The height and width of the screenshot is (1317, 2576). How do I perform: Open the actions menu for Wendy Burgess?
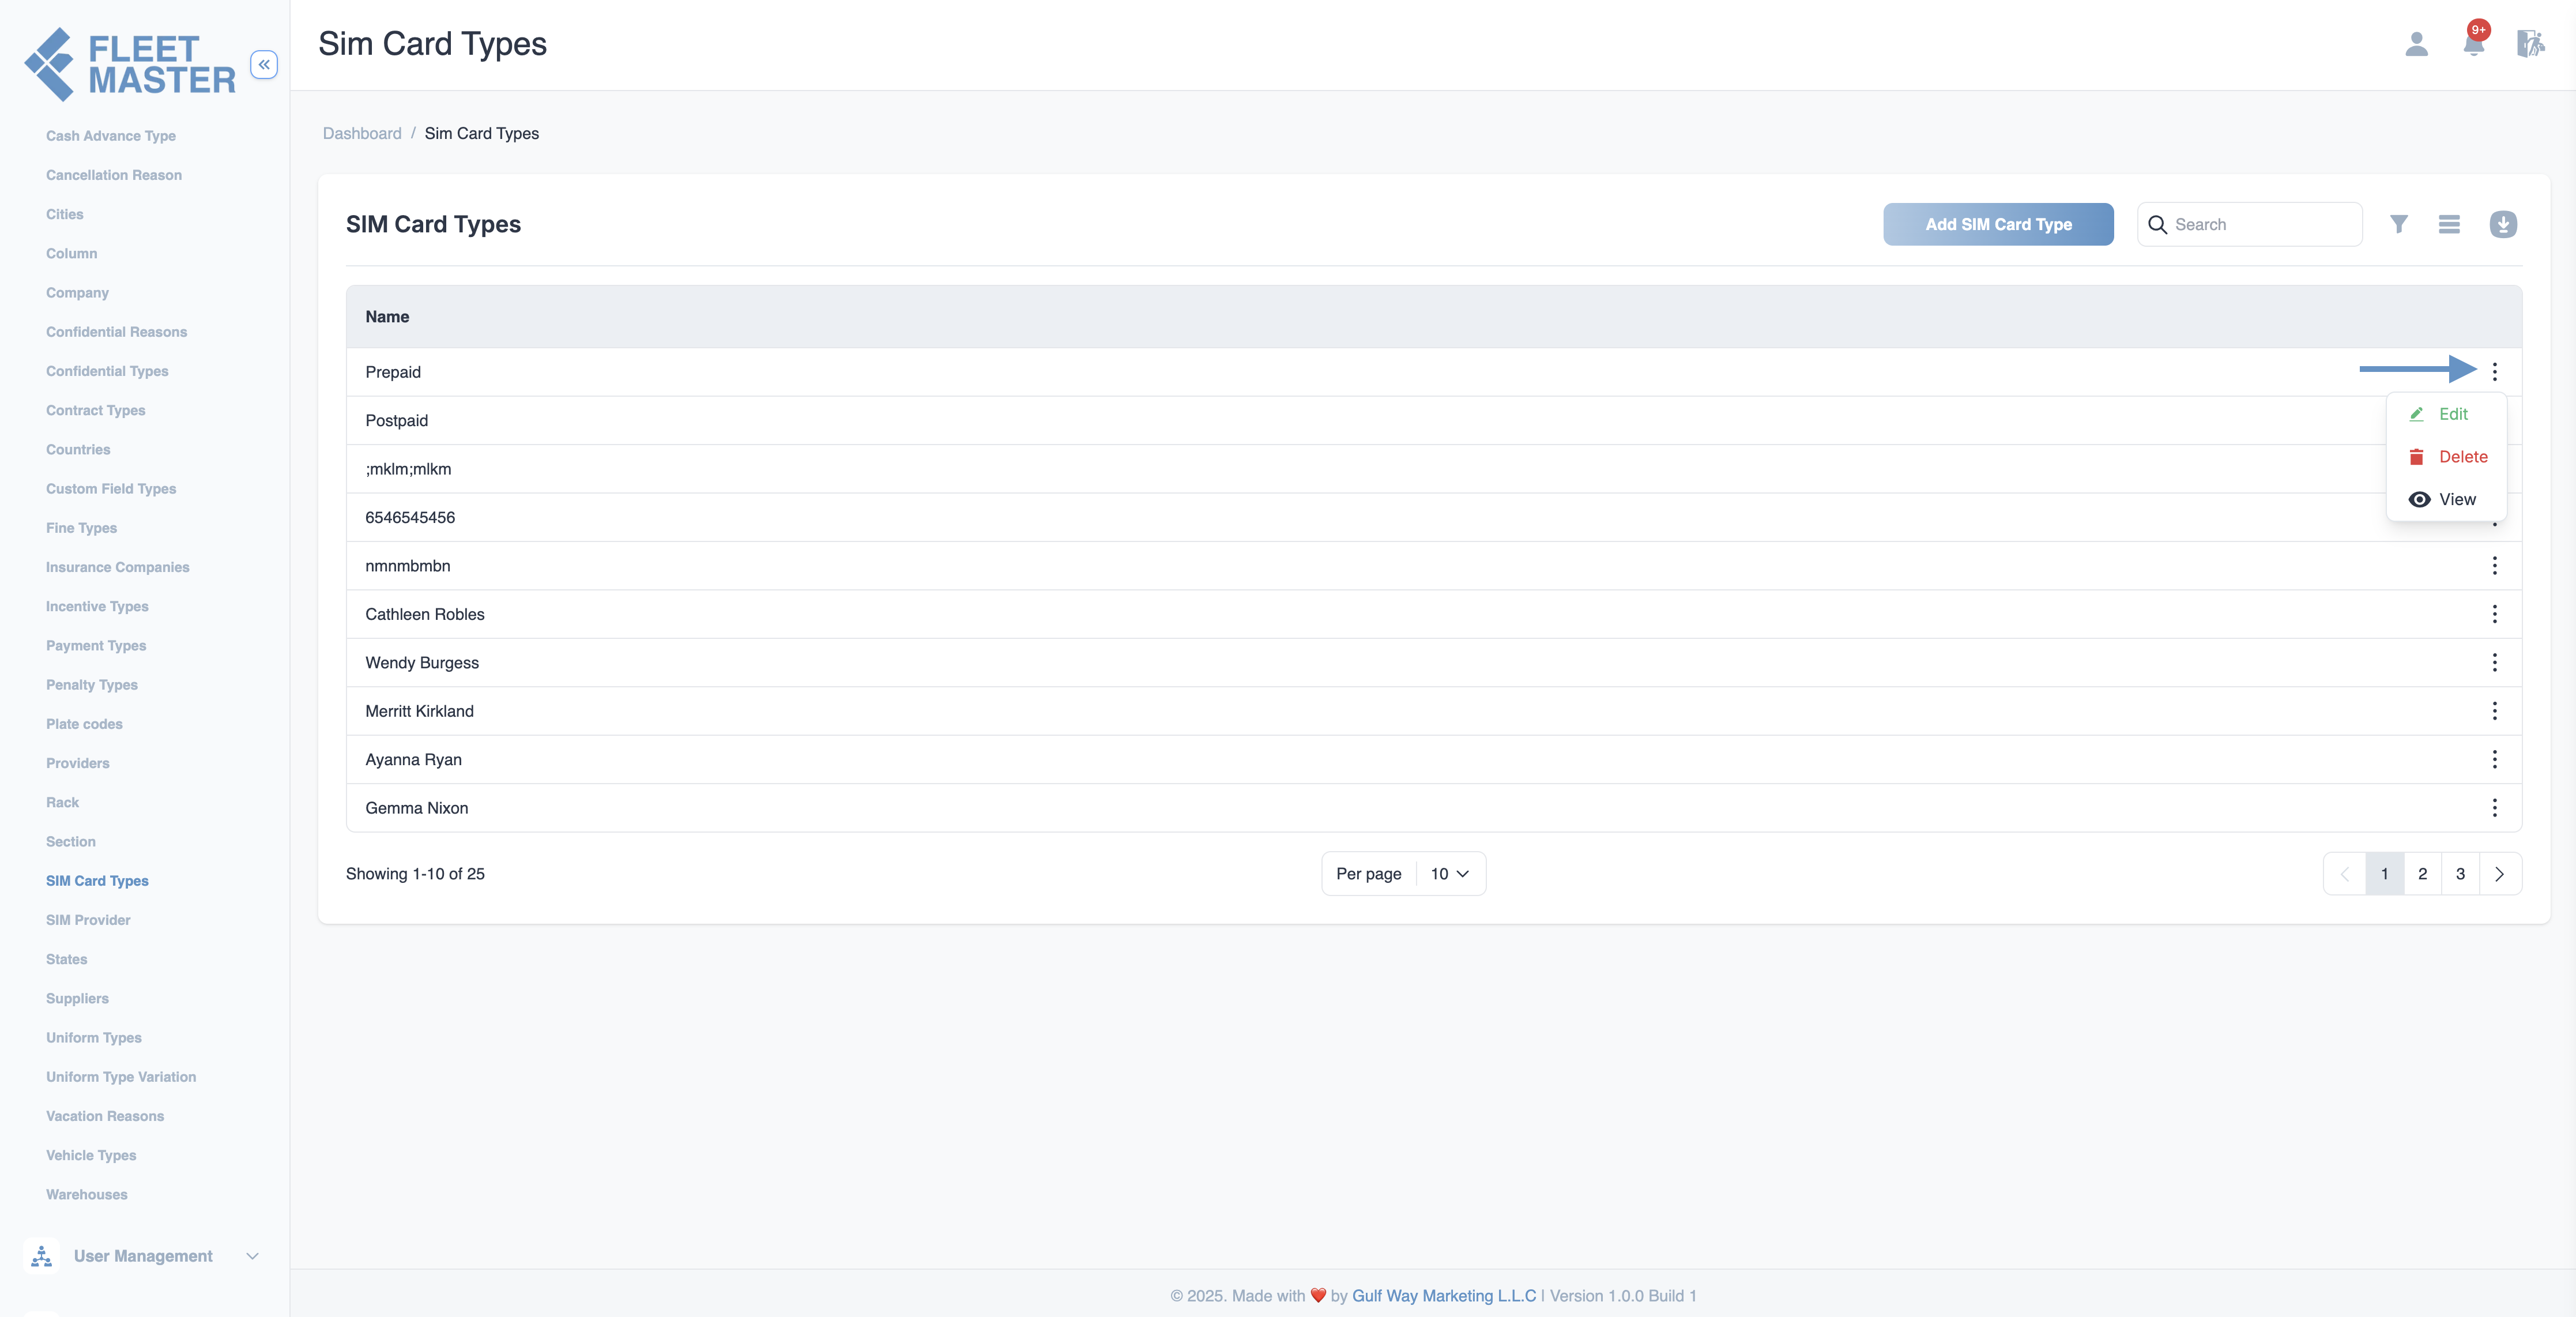2494,663
